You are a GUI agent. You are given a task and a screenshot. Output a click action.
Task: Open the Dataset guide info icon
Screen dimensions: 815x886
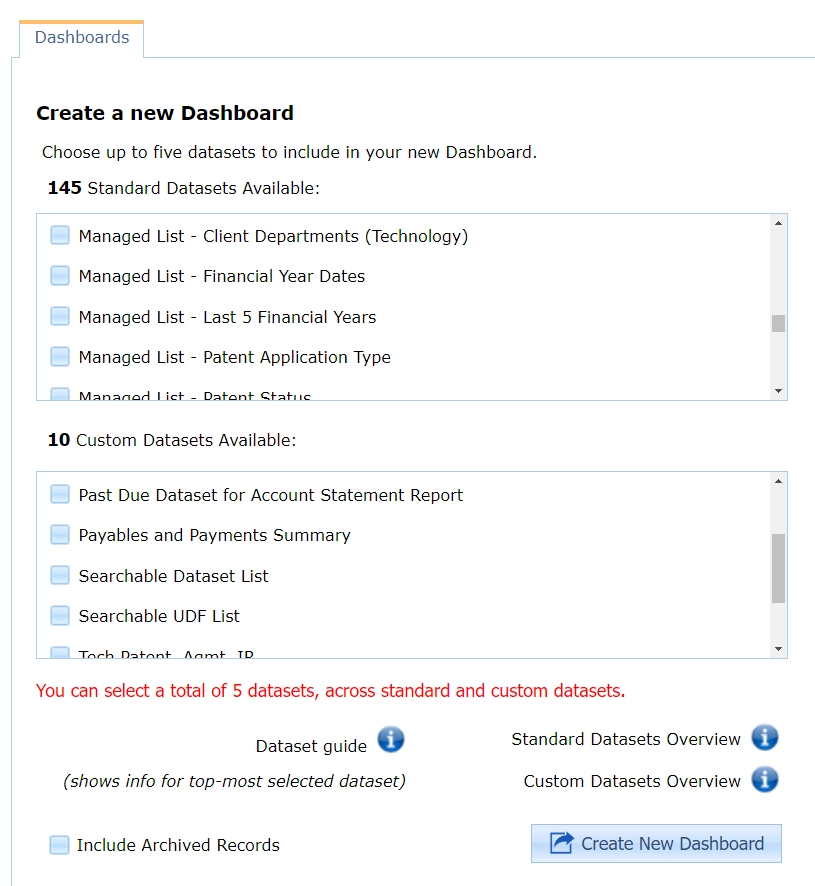(x=391, y=741)
